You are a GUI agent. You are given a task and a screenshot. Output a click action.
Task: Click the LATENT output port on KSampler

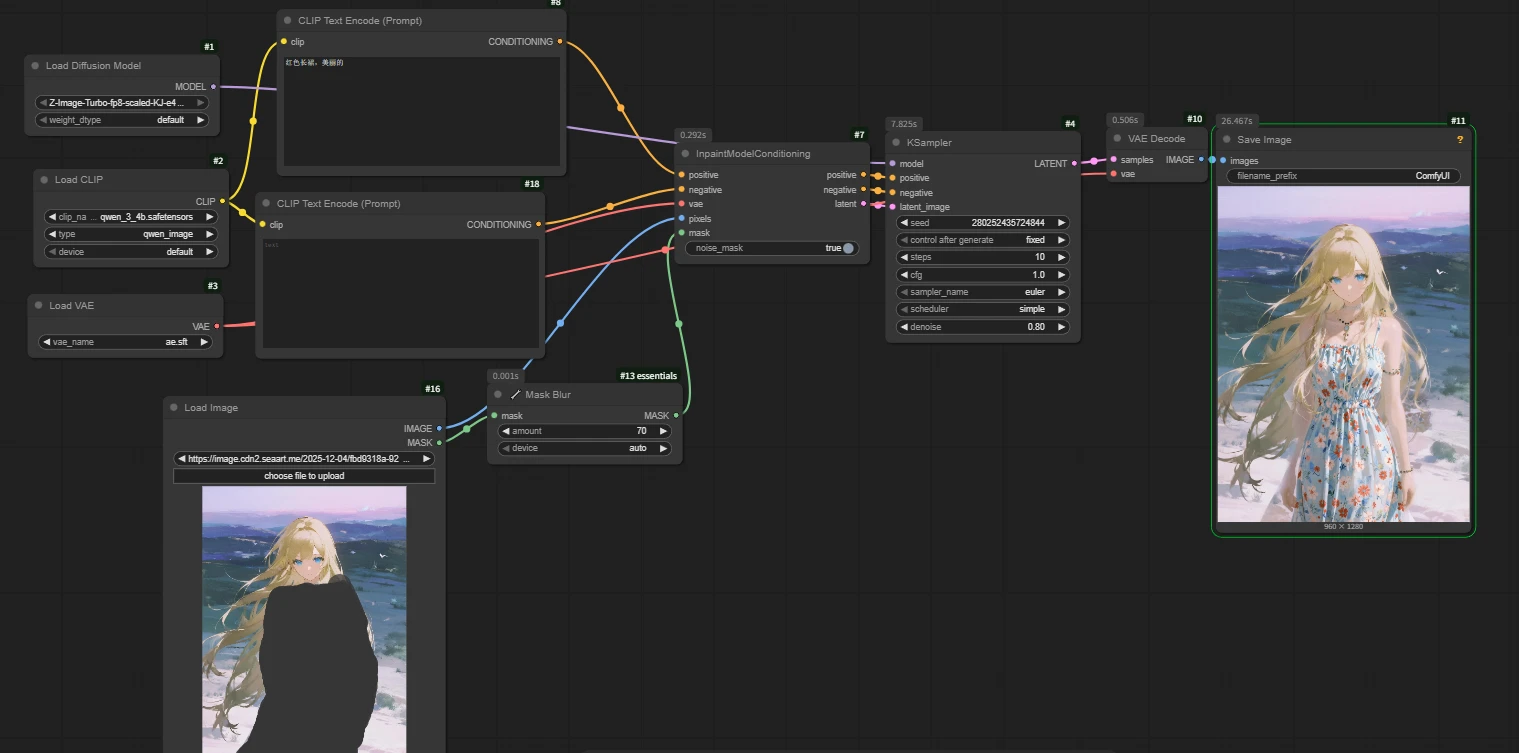[x=1074, y=163]
